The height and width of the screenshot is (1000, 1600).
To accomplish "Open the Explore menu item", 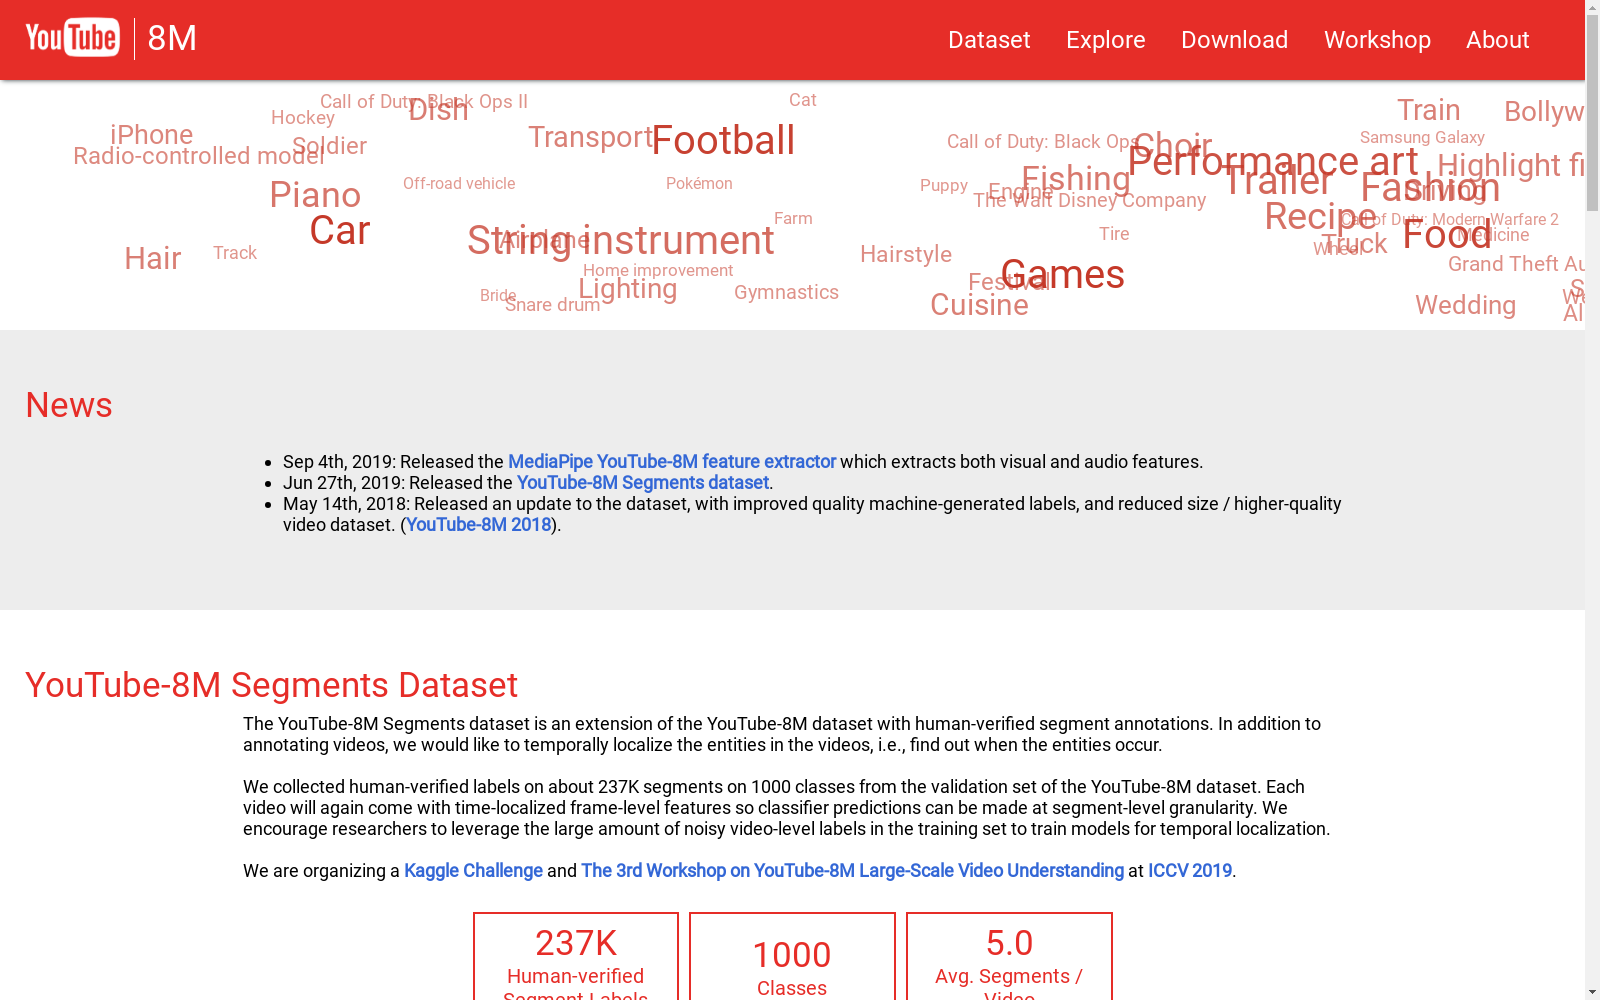I will tap(1106, 40).
